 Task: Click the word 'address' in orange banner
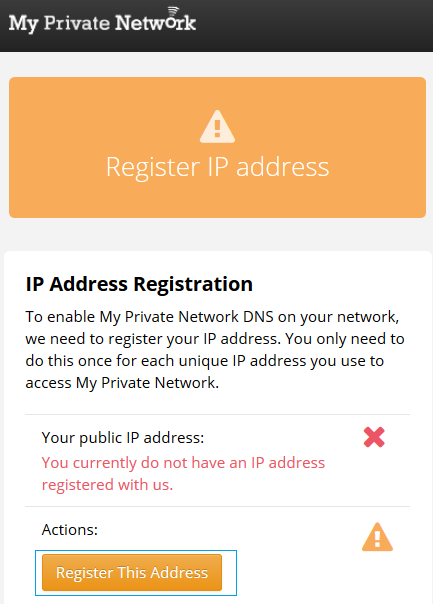pos(282,167)
